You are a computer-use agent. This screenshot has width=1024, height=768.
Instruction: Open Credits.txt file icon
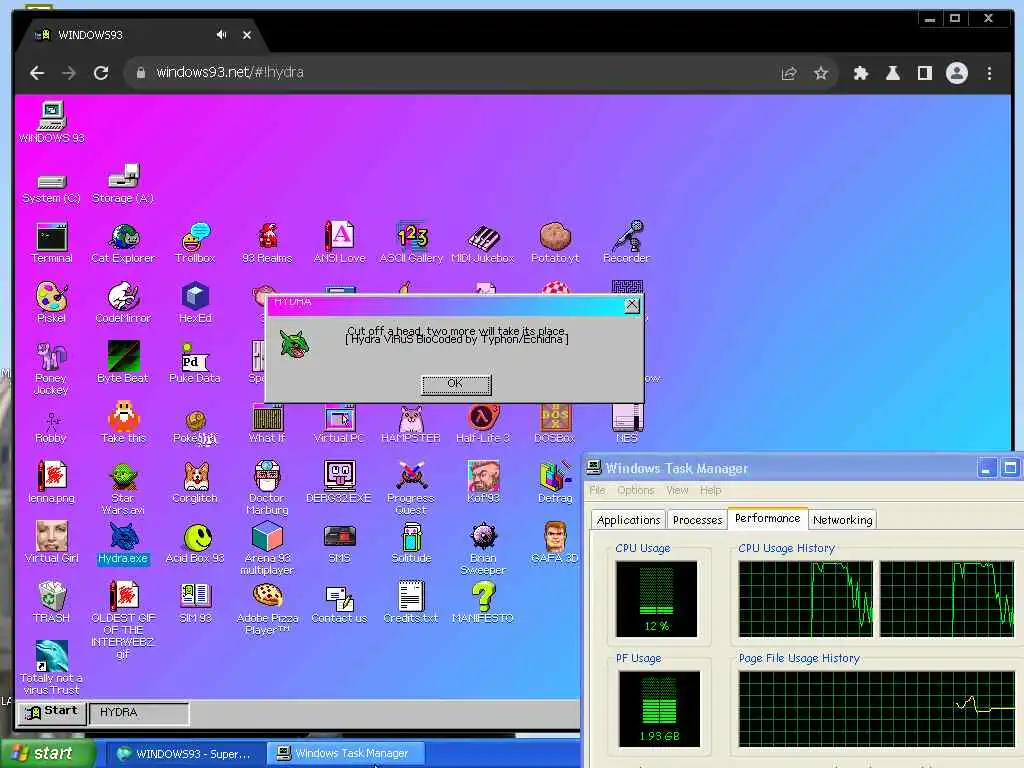pyautogui.click(x=411, y=602)
